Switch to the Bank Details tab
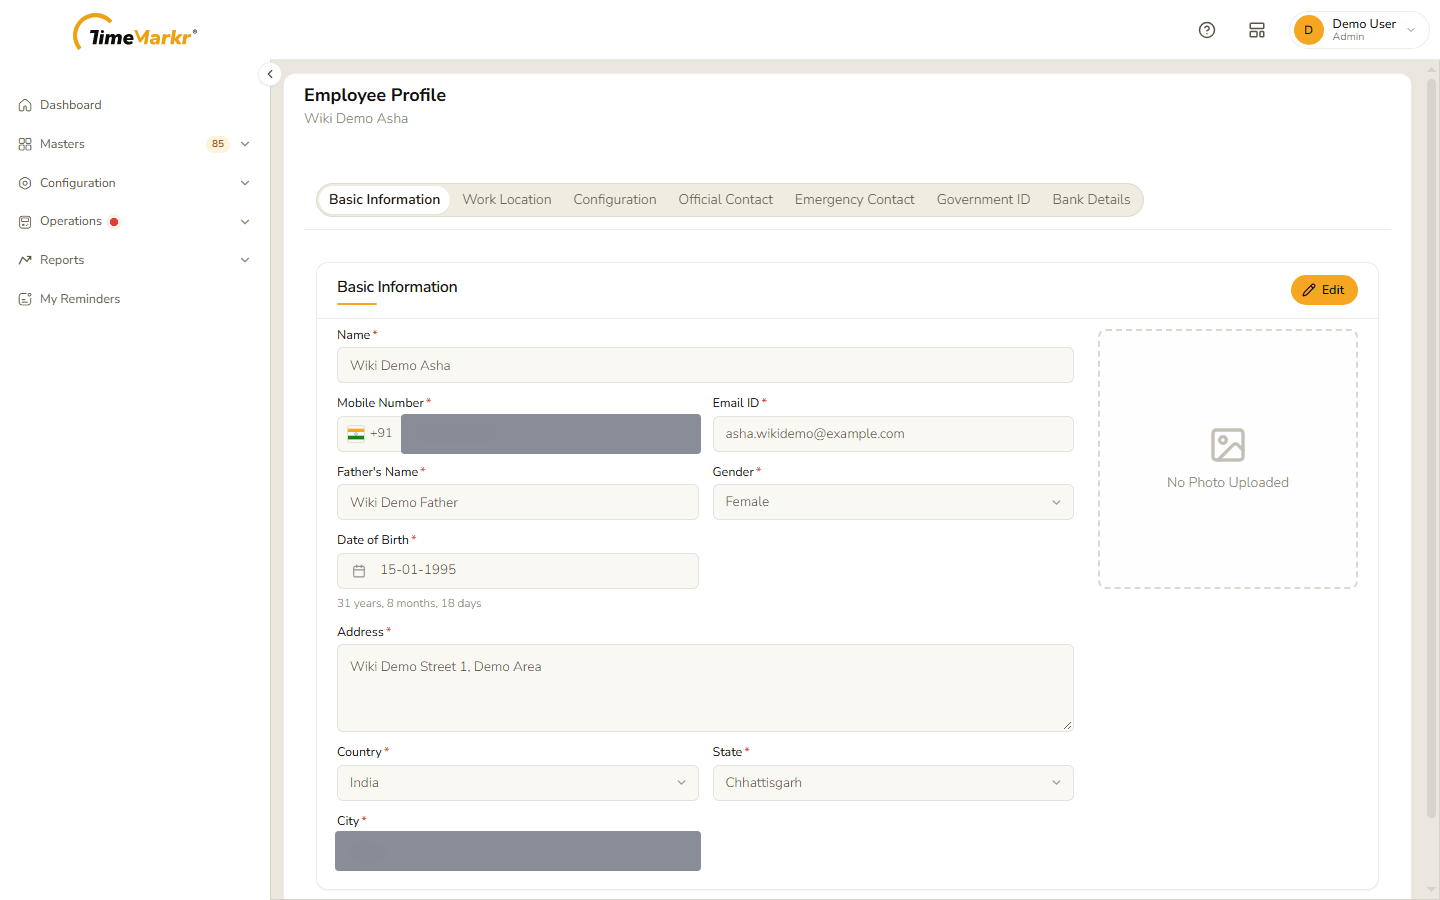 (x=1091, y=200)
